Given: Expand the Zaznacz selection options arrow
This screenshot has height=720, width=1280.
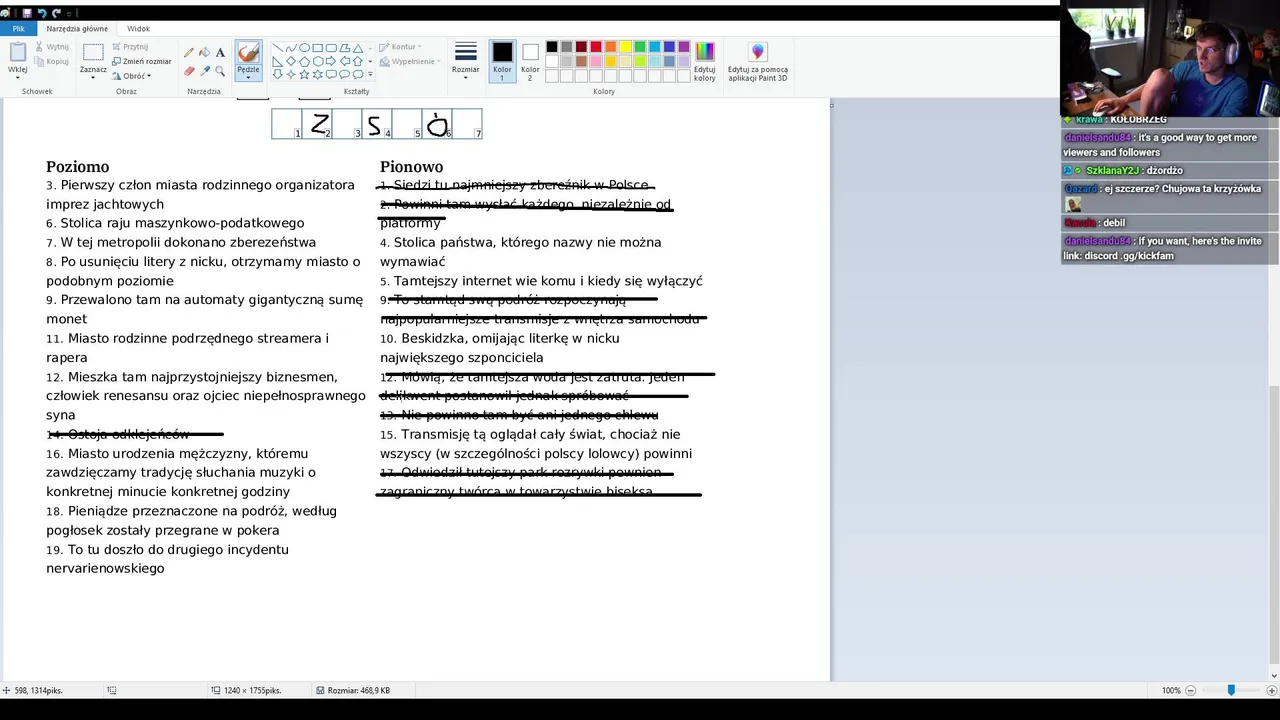Looking at the screenshot, I should point(93,77).
